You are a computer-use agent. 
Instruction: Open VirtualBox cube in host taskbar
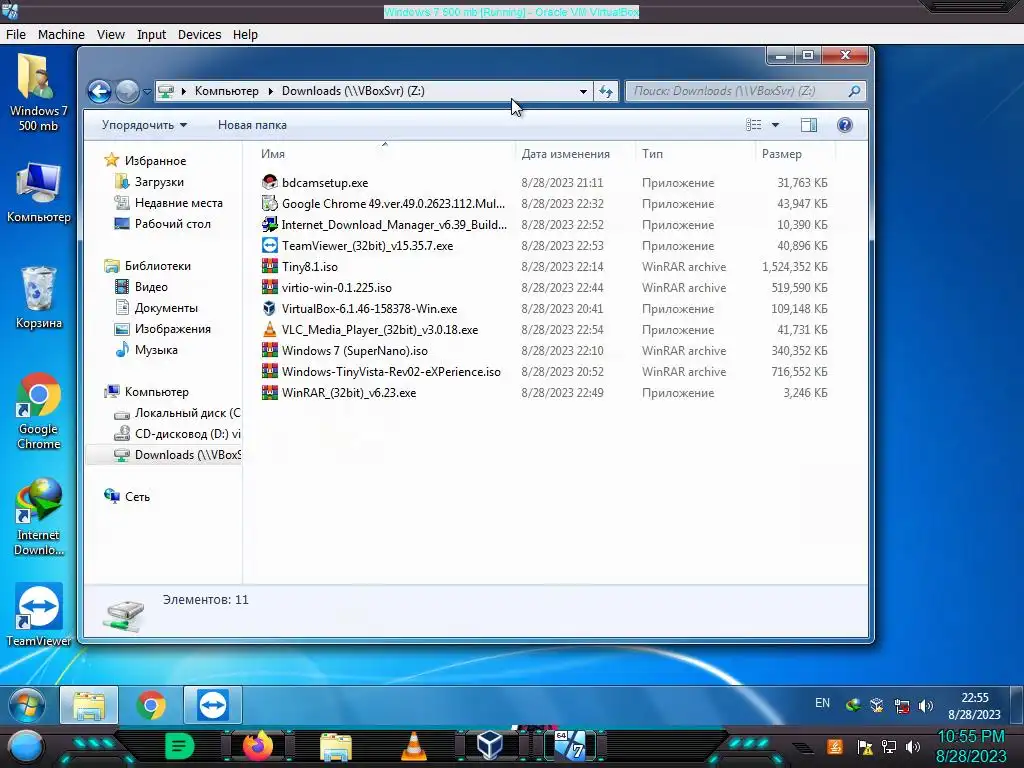490,745
